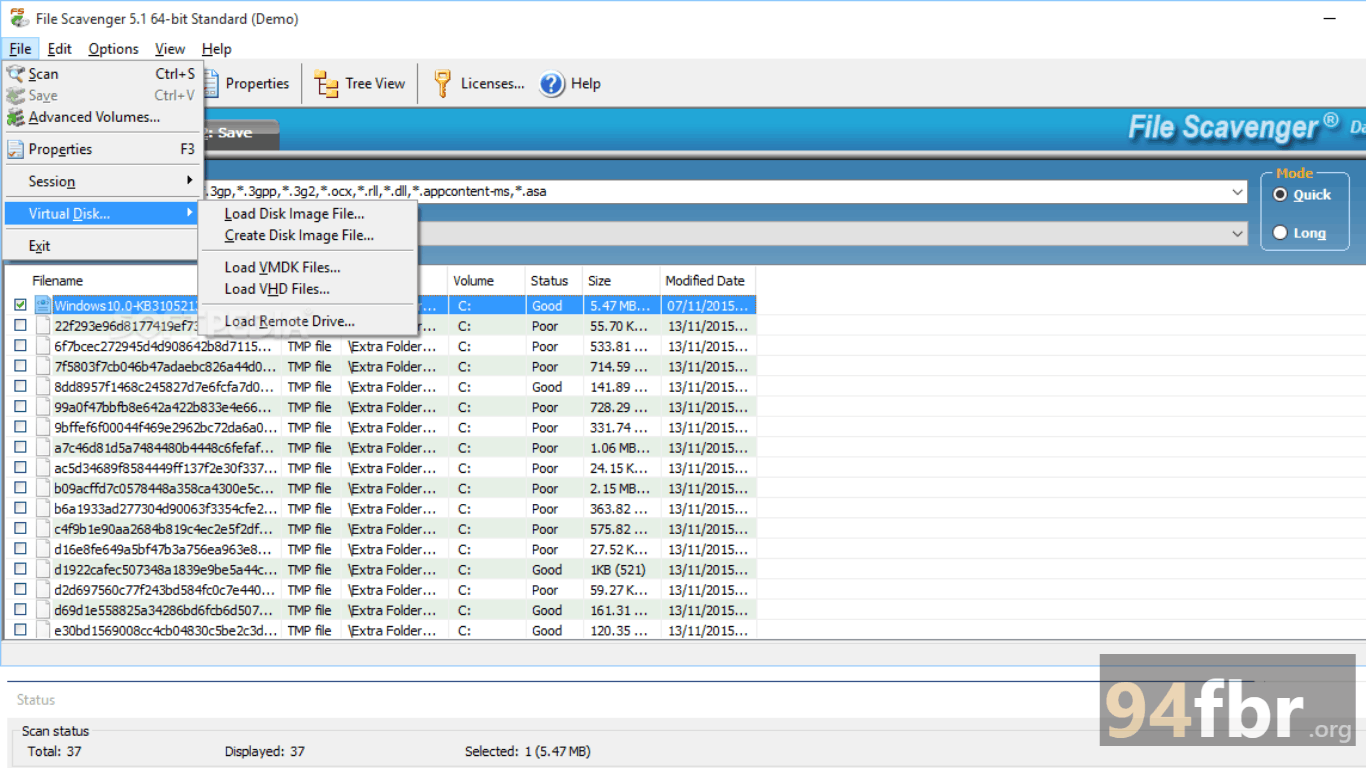Sort by Modified Date column header
Viewport: 1366px width, 768px height.
(x=705, y=281)
